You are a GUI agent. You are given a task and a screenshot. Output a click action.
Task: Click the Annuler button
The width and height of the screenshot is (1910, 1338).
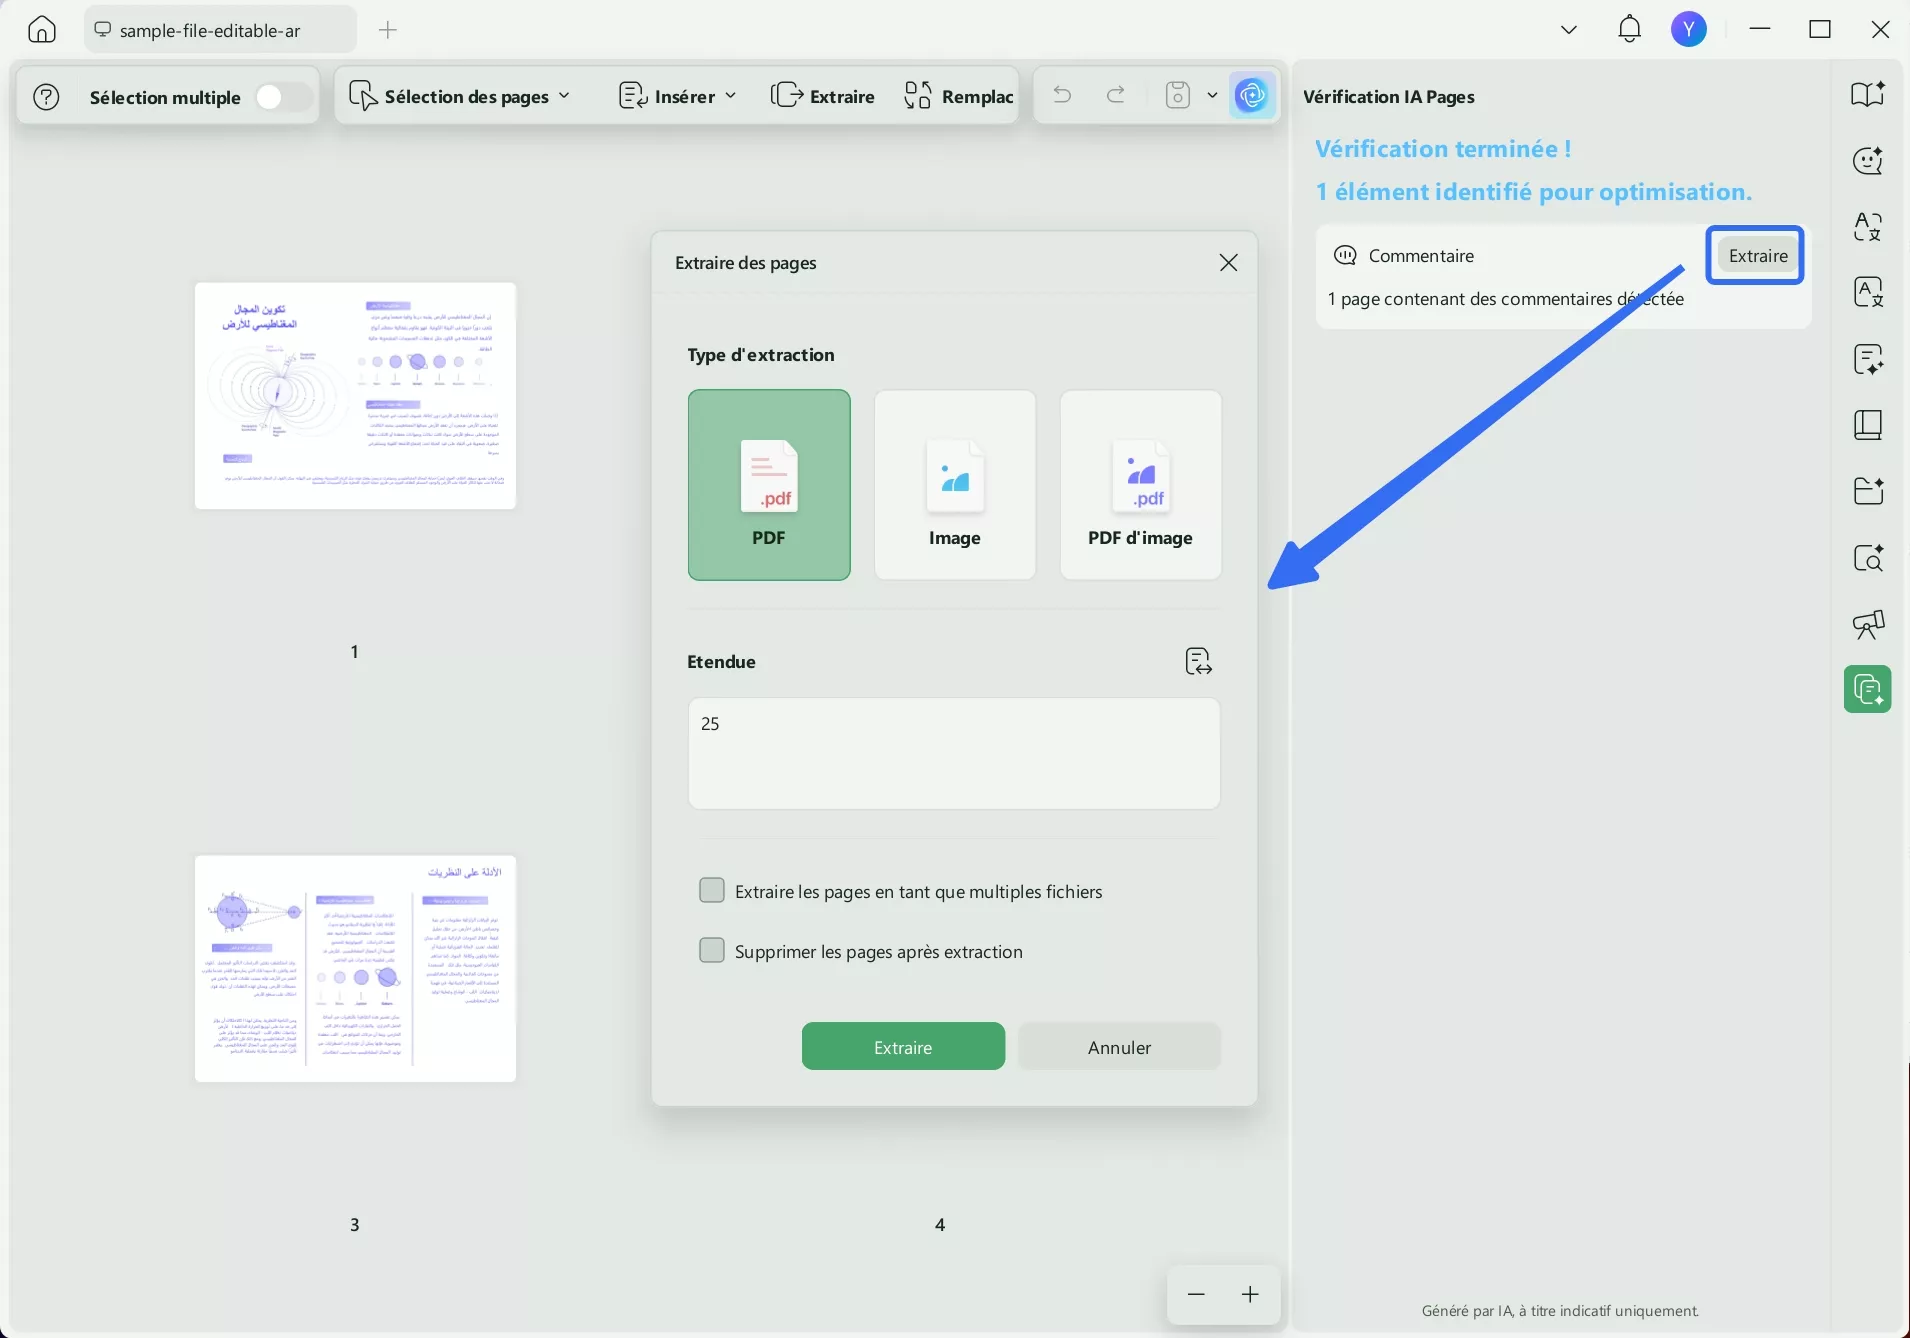pos(1119,1046)
